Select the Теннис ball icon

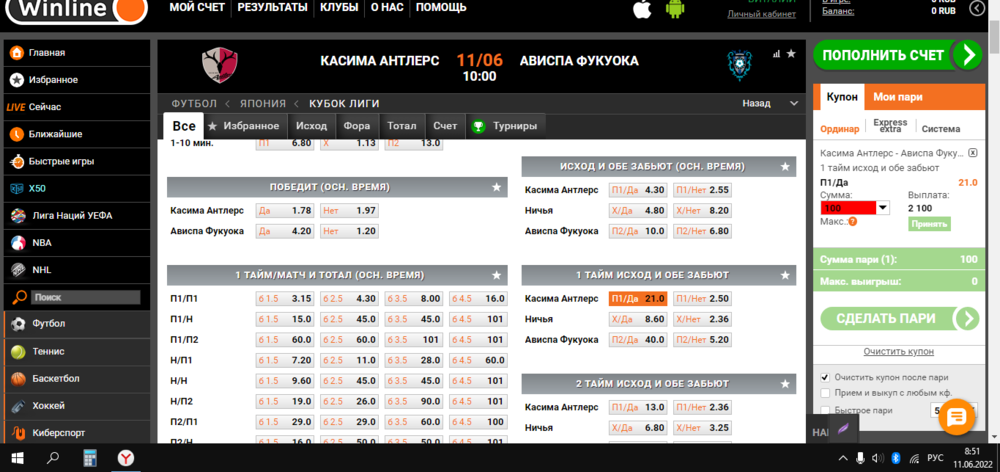[x=18, y=351]
